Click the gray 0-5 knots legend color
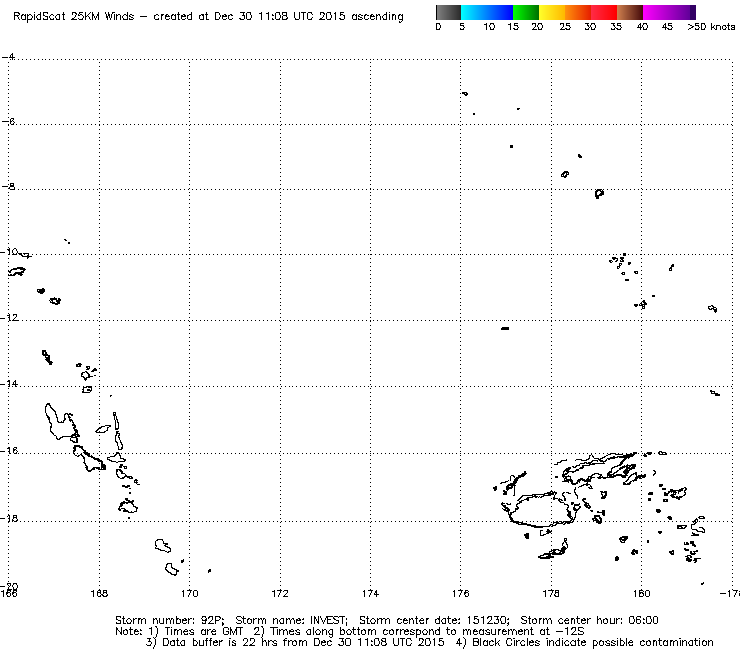Image resolution: width=740 pixels, height=650 pixels. point(448,12)
